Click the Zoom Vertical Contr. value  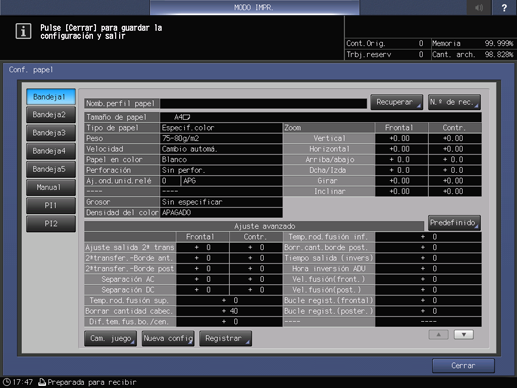(455, 138)
